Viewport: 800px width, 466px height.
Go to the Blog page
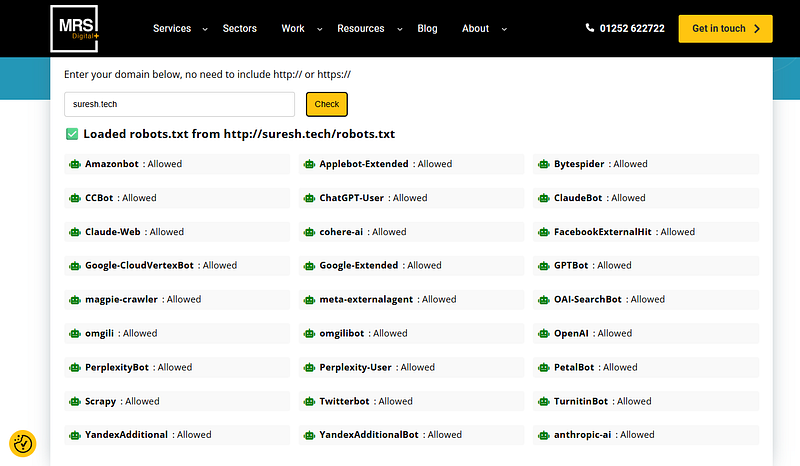pos(428,29)
